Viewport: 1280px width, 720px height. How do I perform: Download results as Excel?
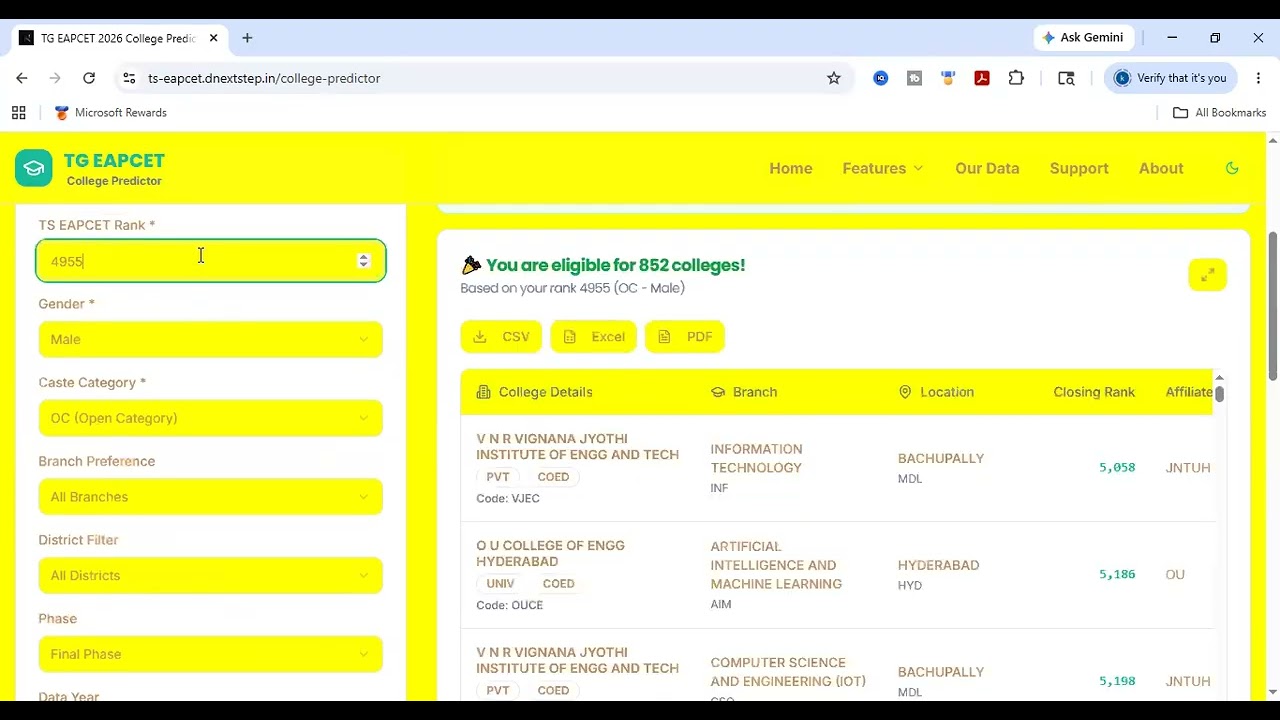tap(593, 337)
